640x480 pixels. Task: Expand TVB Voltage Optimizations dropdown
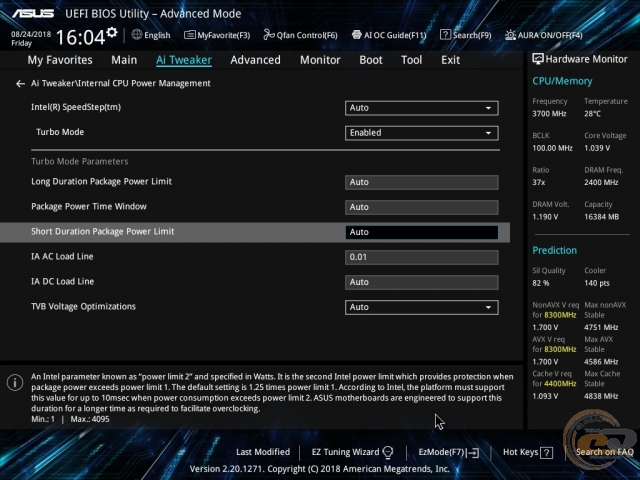[422, 307]
